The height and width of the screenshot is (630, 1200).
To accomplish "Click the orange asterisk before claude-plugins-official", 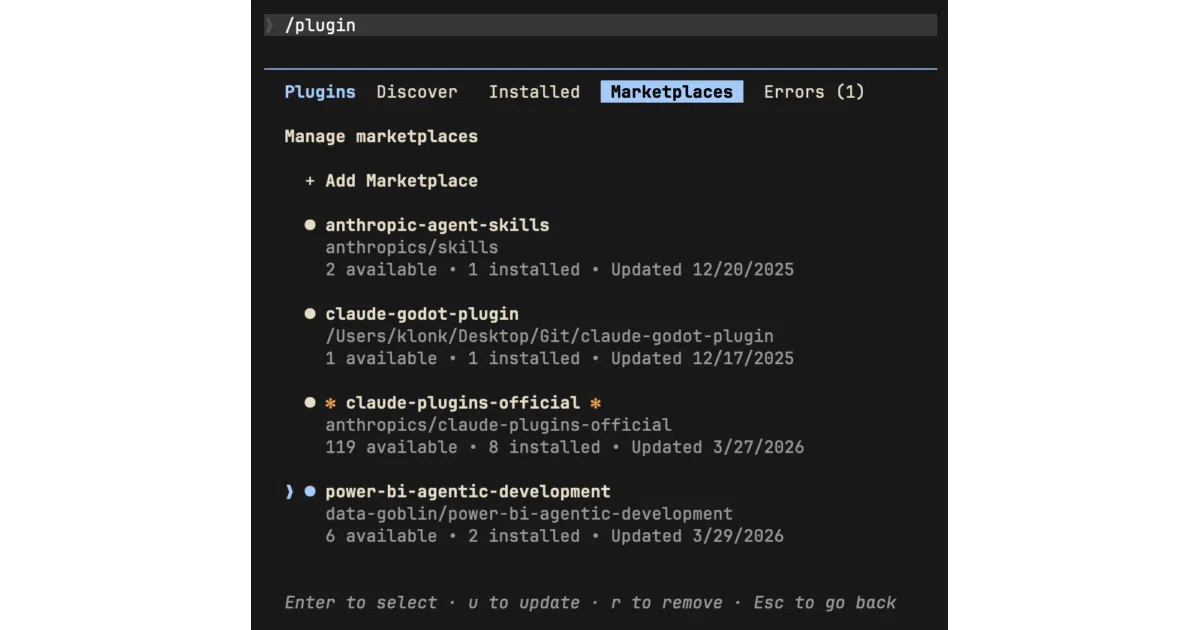I will pyautogui.click(x=331, y=403).
